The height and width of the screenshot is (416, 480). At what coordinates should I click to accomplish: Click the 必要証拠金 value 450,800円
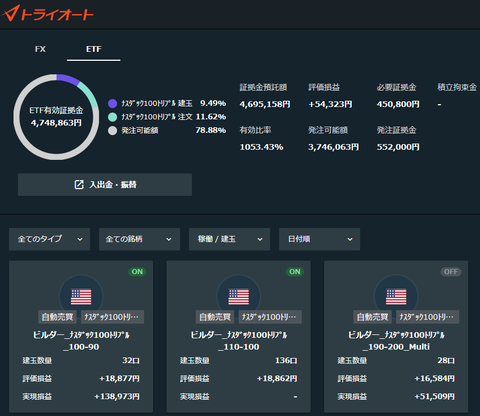(x=398, y=104)
